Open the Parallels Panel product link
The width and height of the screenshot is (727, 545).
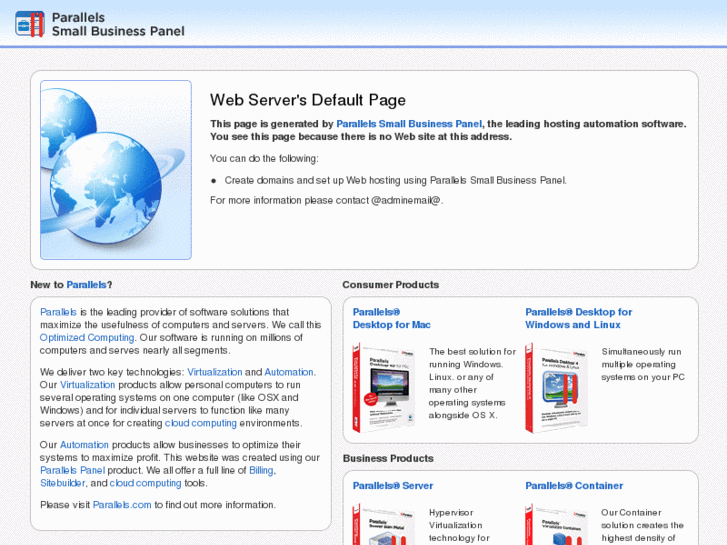(72, 470)
